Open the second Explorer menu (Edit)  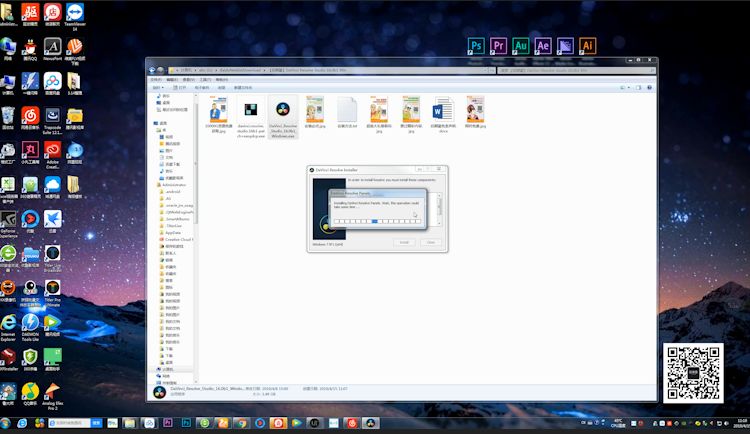pyautogui.click(x=172, y=79)
